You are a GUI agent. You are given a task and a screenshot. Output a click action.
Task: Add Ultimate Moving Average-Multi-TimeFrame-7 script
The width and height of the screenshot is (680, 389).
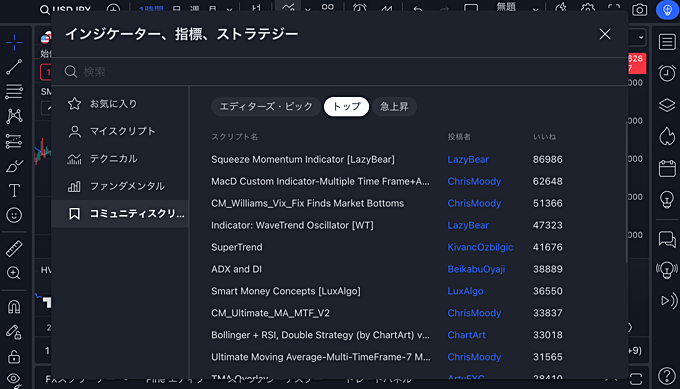[x=321, y=357]
